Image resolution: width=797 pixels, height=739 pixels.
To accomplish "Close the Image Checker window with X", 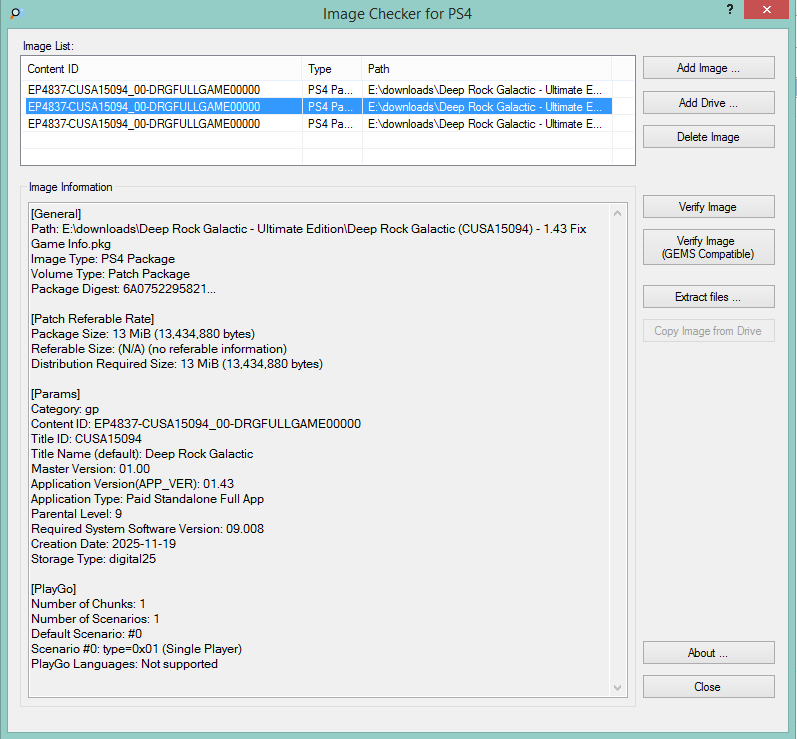I will point(764,11).
